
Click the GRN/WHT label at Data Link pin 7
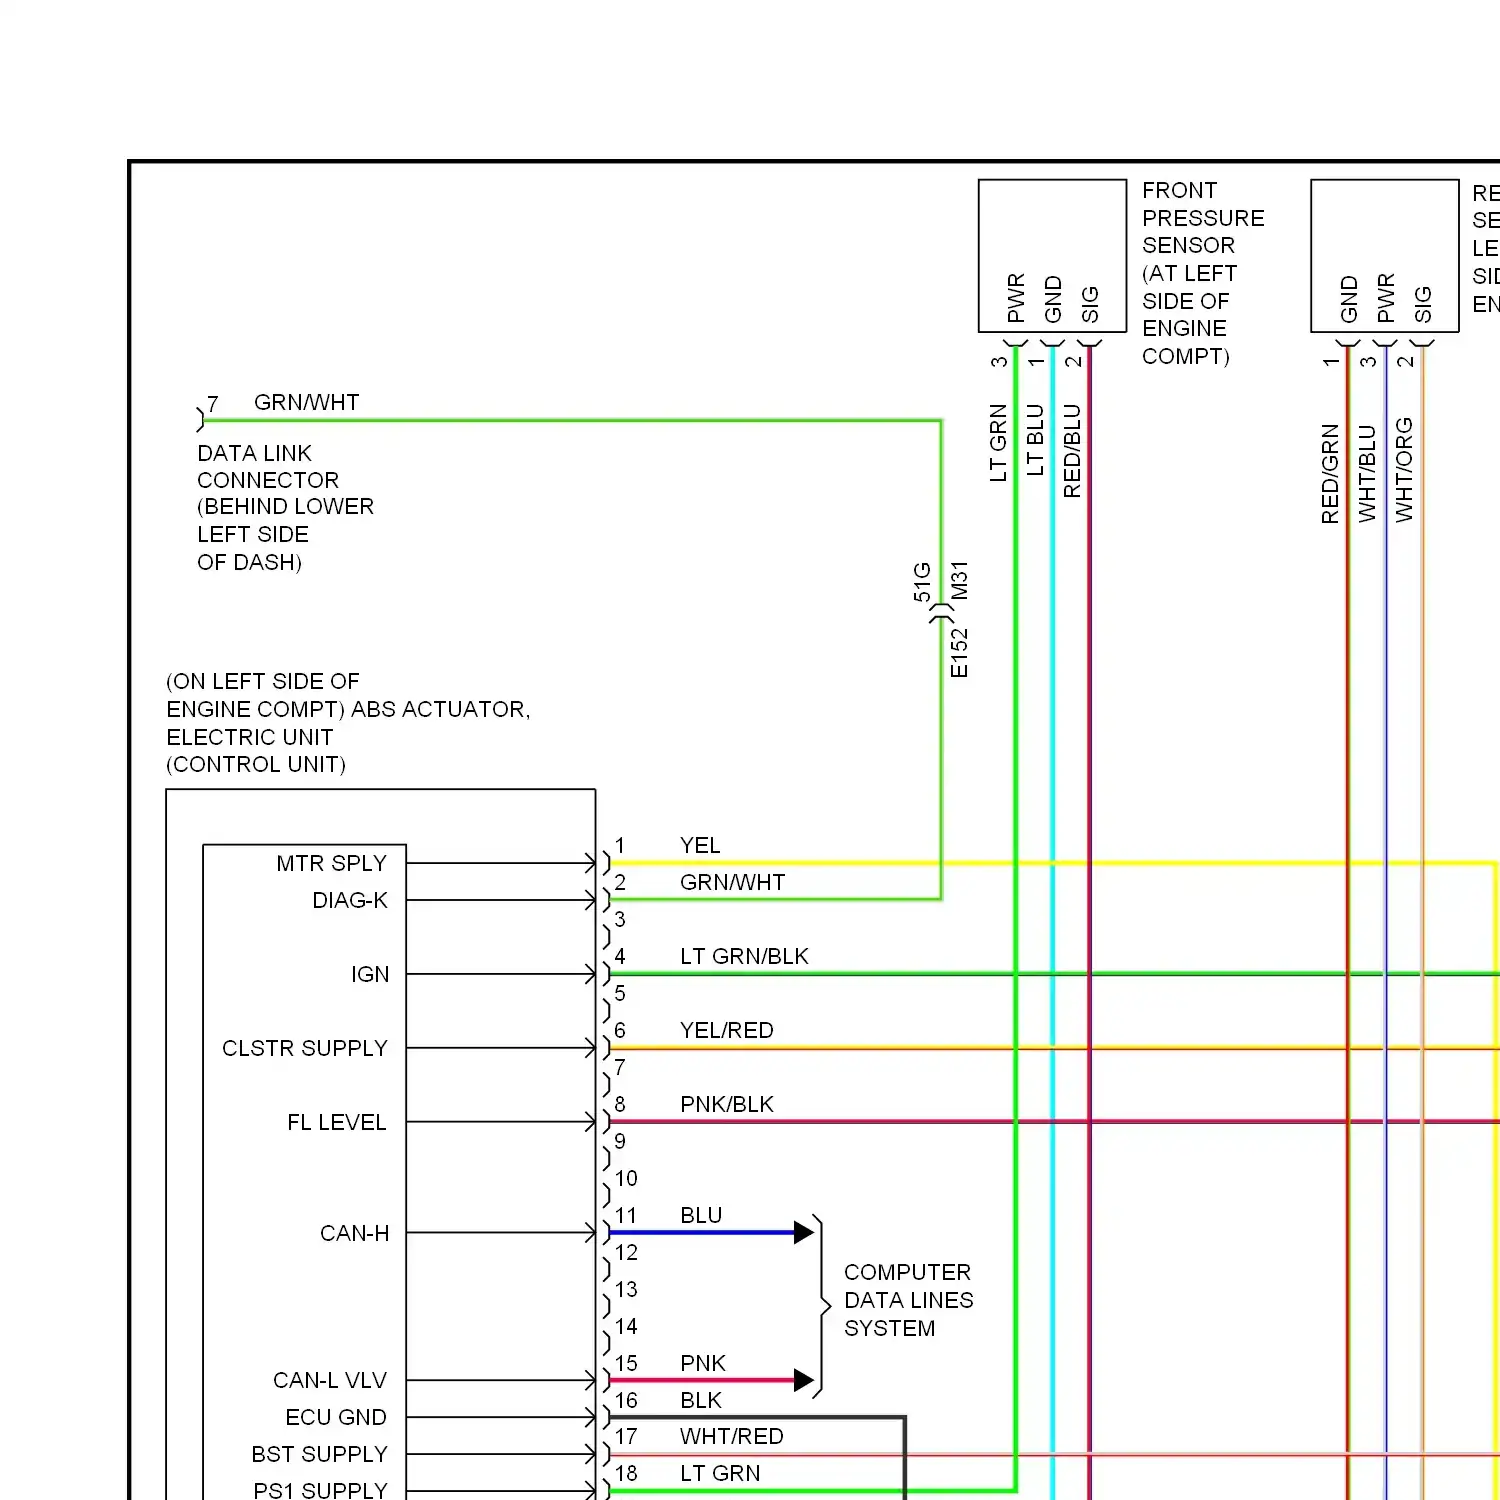(x=306, y=402)
